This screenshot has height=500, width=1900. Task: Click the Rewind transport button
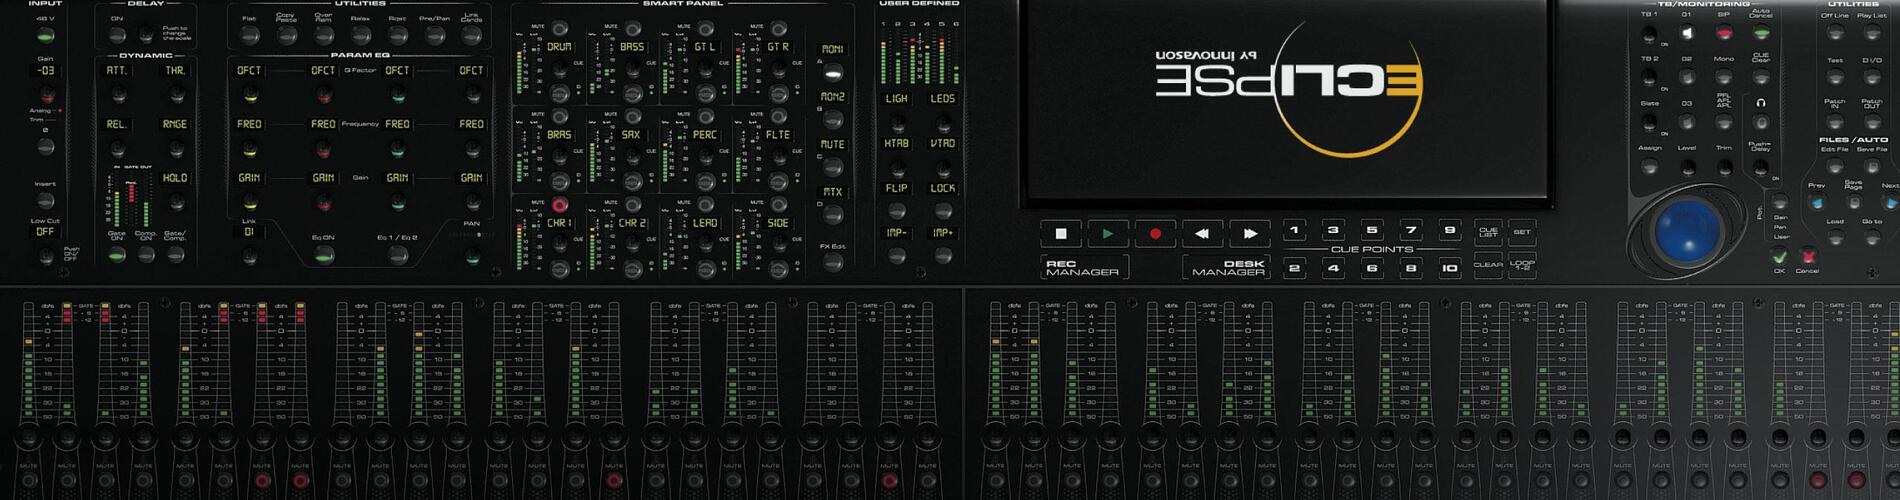coord(1202,233)
